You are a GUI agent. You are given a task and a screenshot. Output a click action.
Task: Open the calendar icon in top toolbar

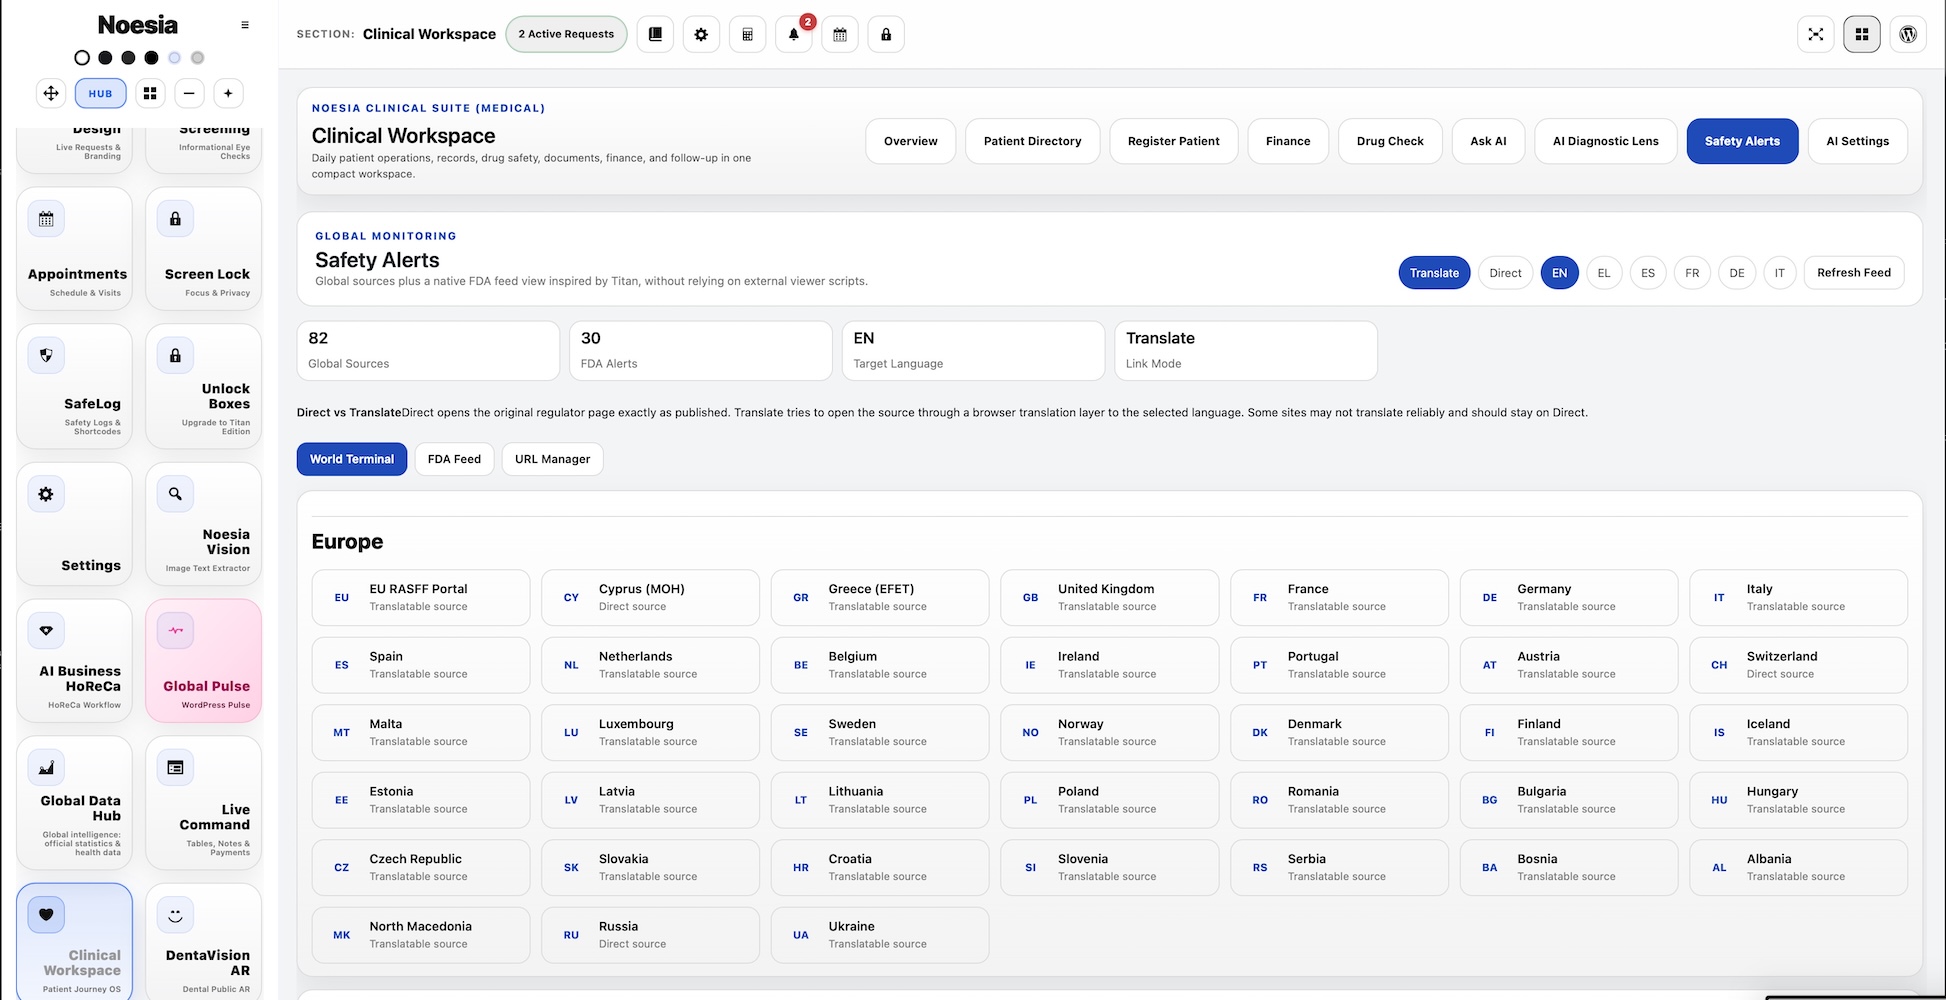840,34
